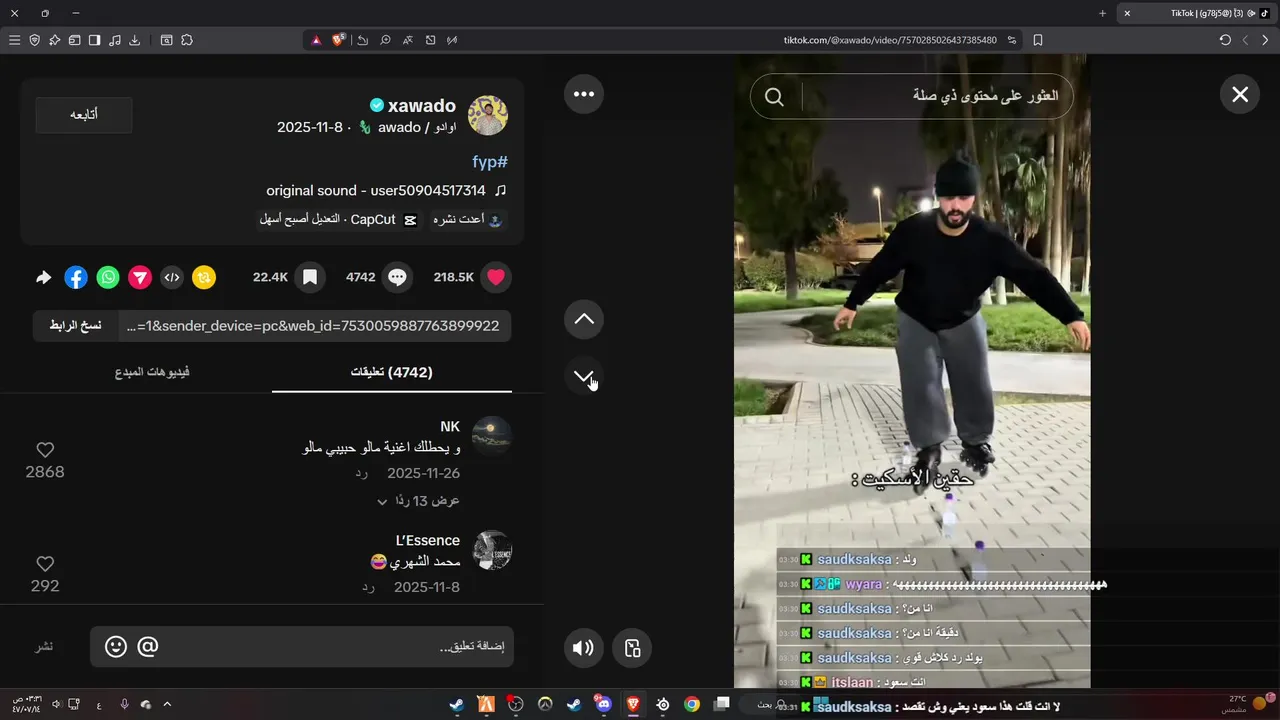Click the search magnifier in the video overlay
1280x720 pixels.
774,97
